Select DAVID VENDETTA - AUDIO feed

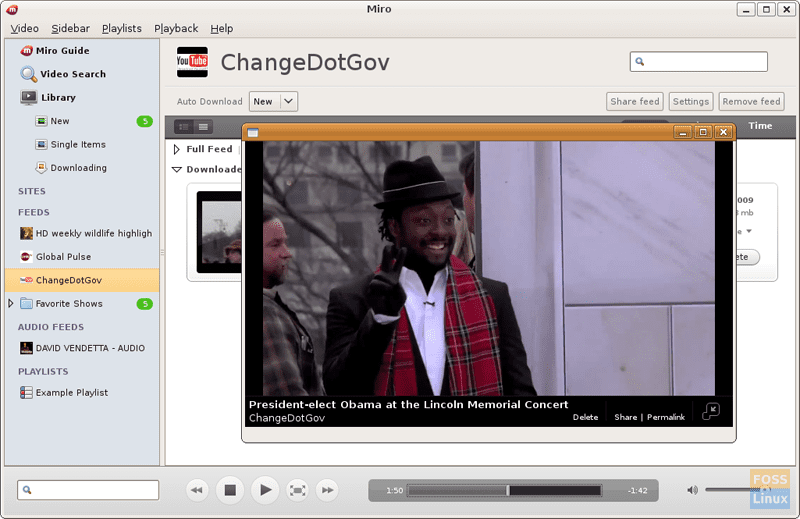click(82, 348)
